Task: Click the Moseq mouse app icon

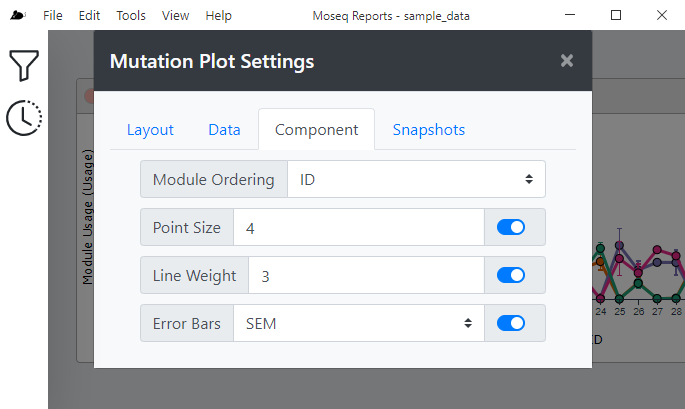Action: [18, 16]
